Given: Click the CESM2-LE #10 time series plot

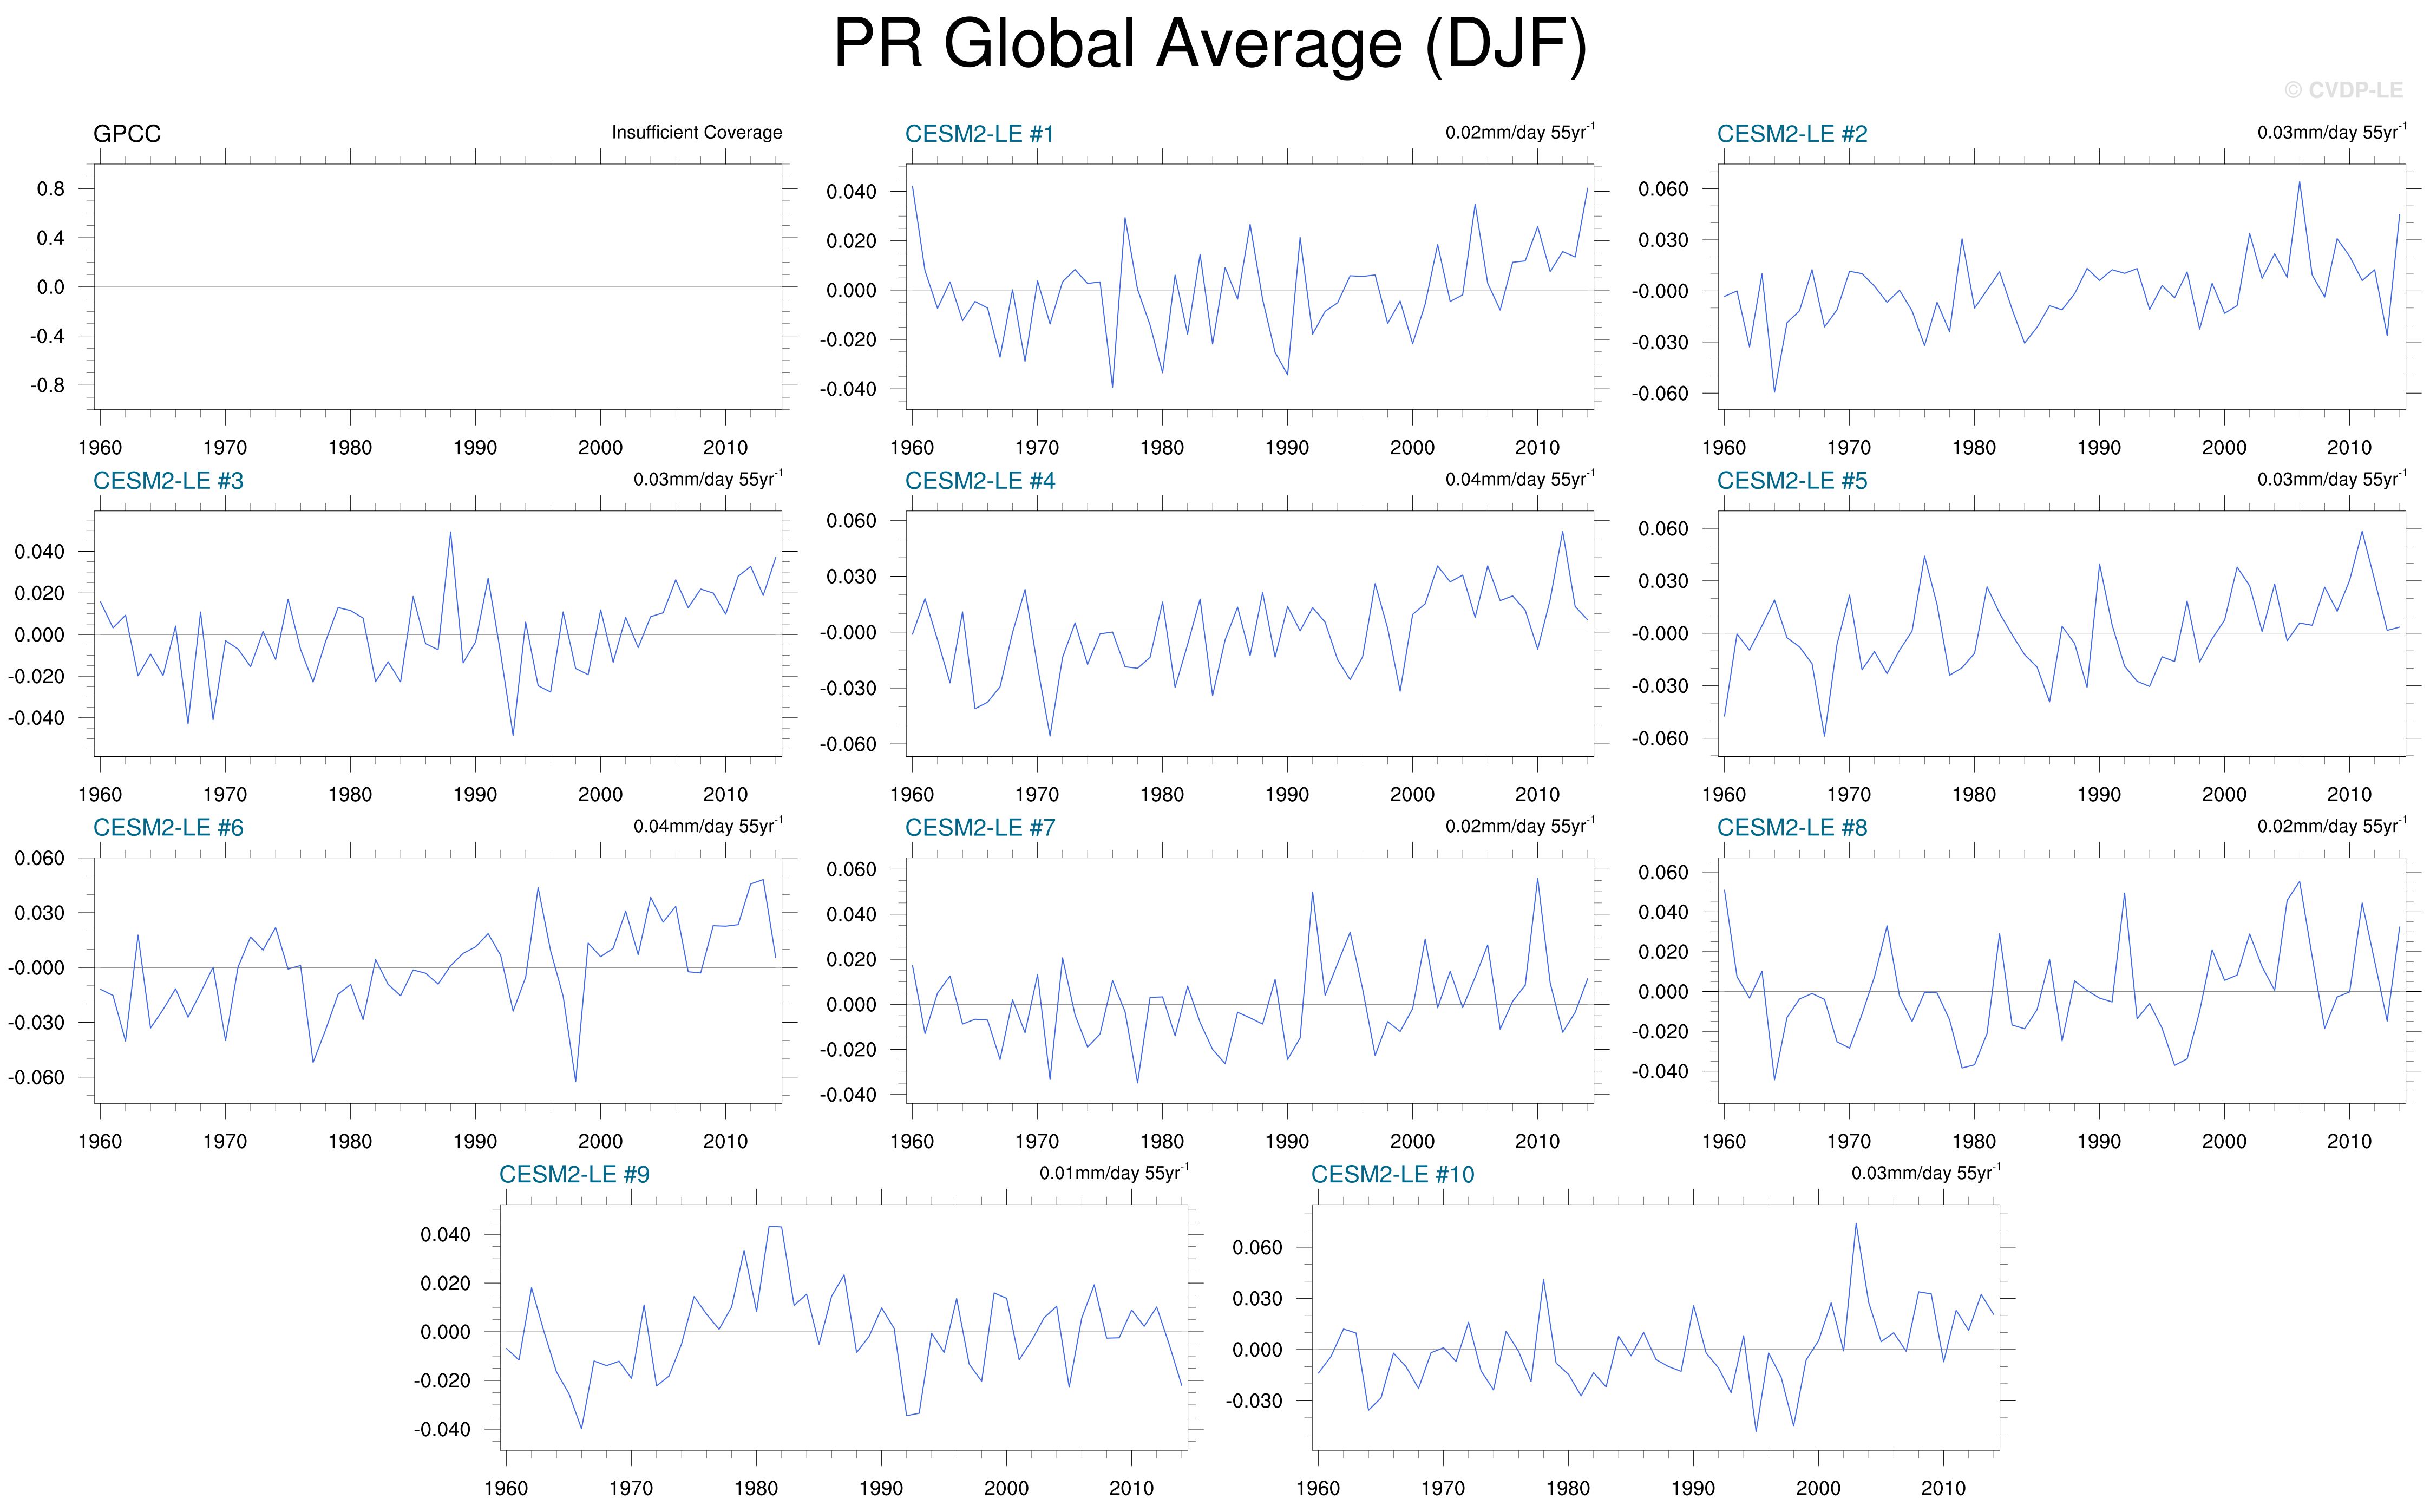Looking at the screenshot, I should pos(1655,1327).
